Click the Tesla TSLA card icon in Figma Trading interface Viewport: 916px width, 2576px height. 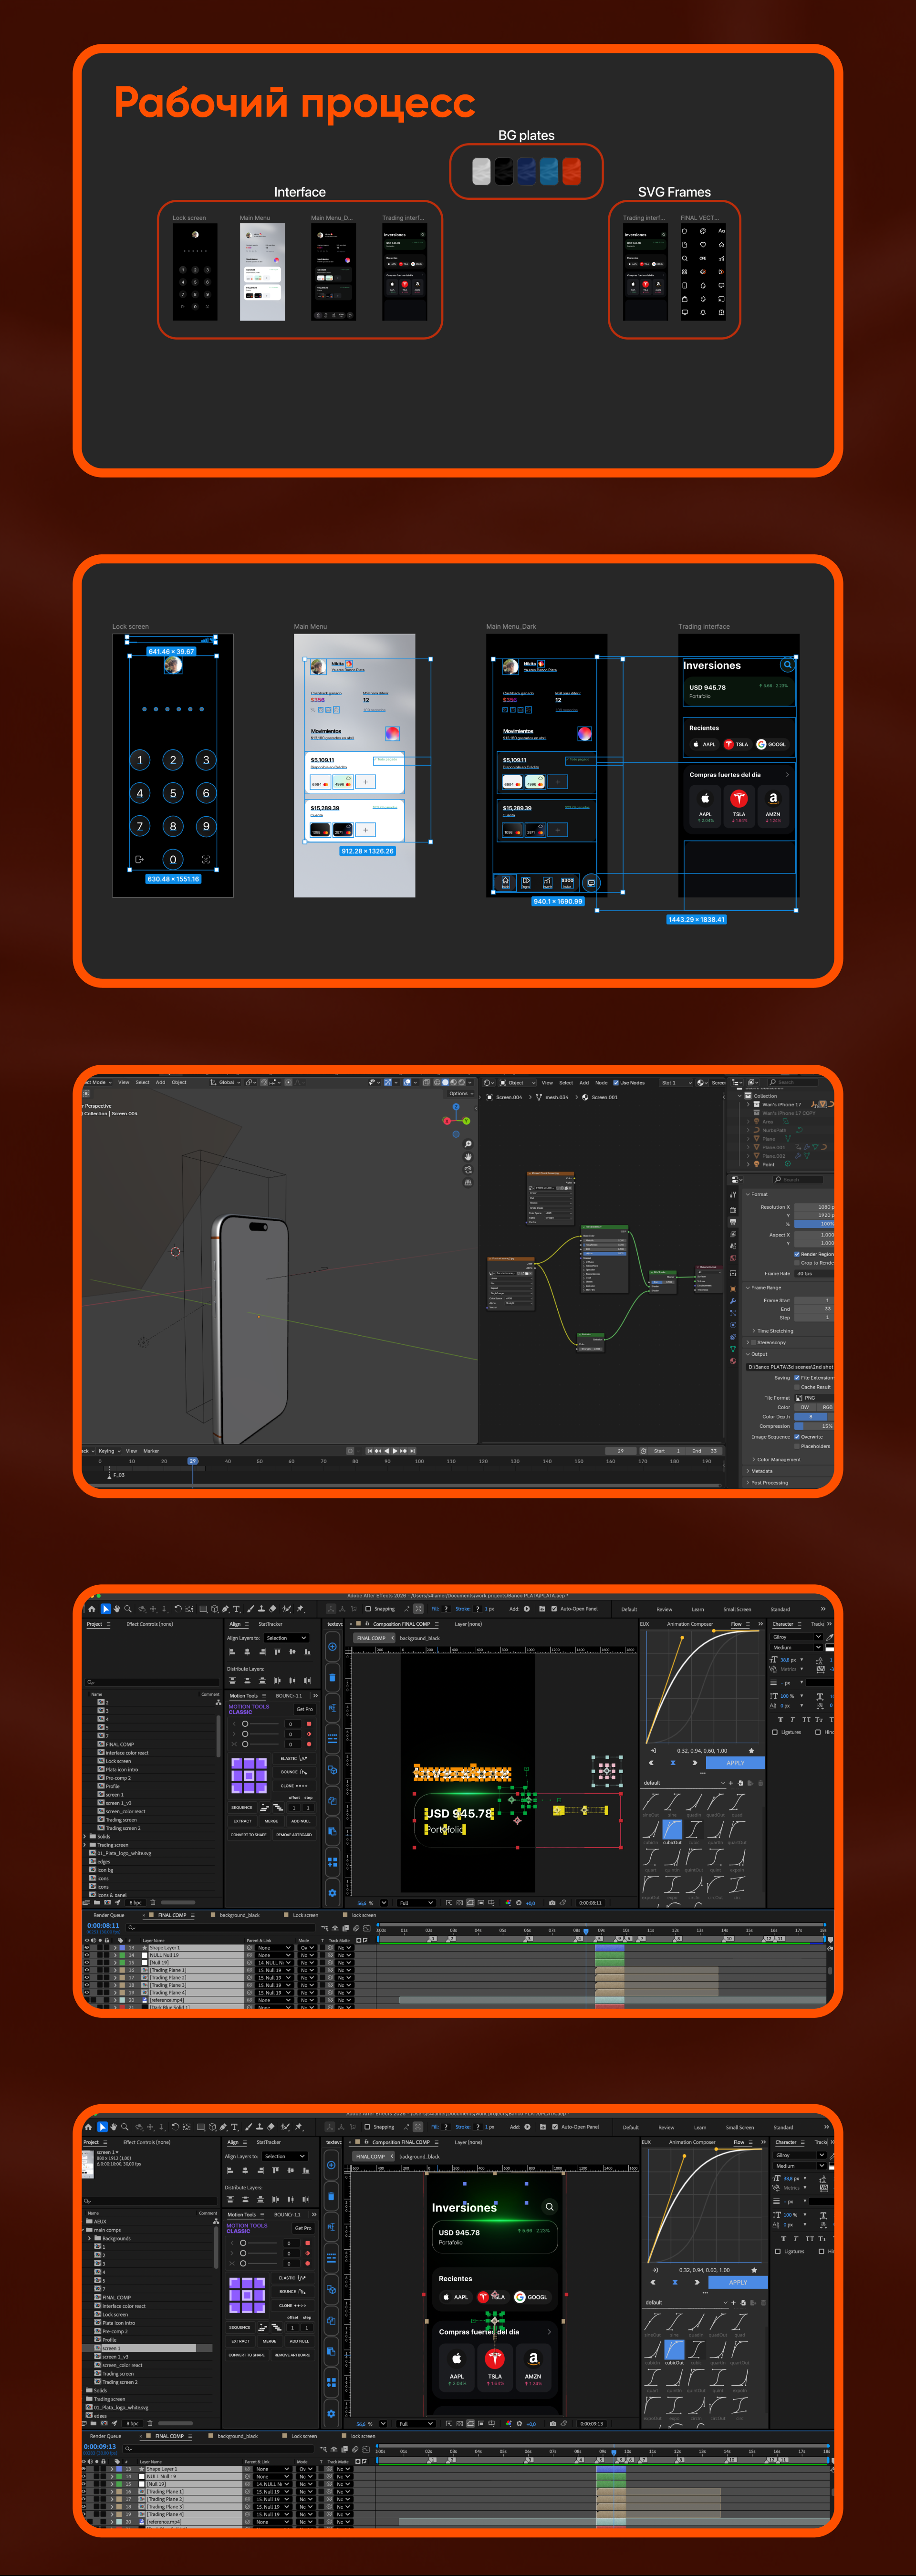[739, 798]
